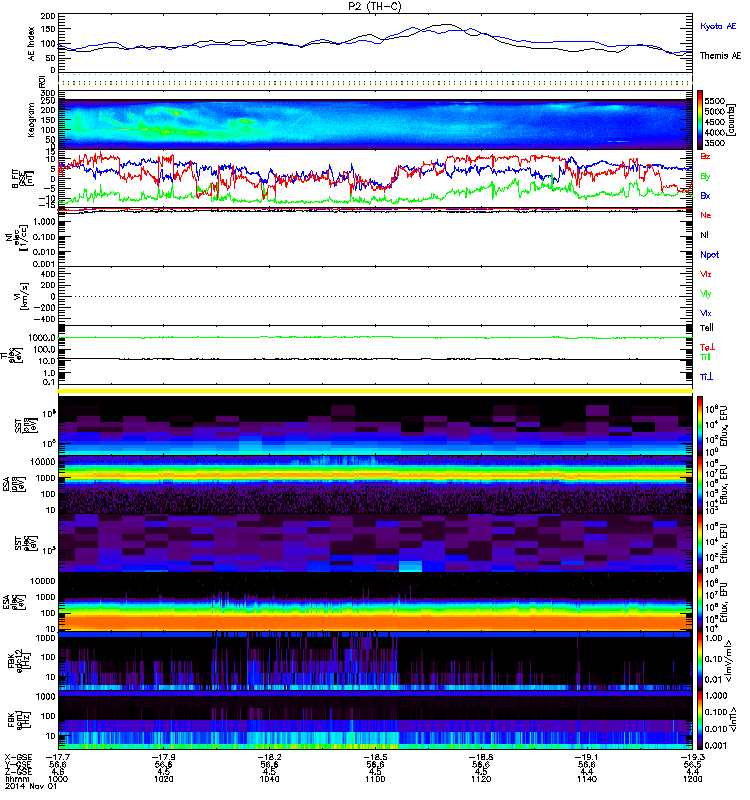Image resolution: width=750 pixels, height=800 pixels.
Task: Click the AE index line plot panel
Action: [376, 43]
